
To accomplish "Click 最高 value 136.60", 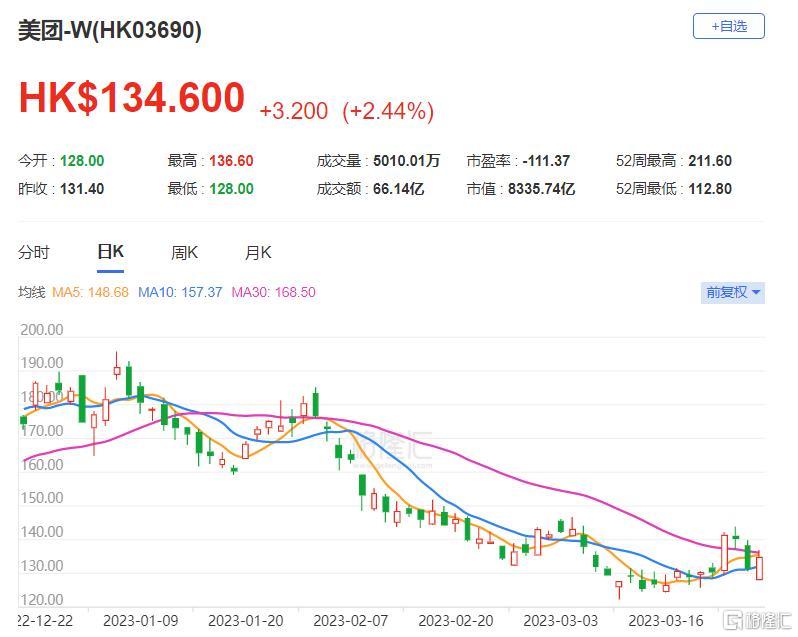I will (231, 161).
